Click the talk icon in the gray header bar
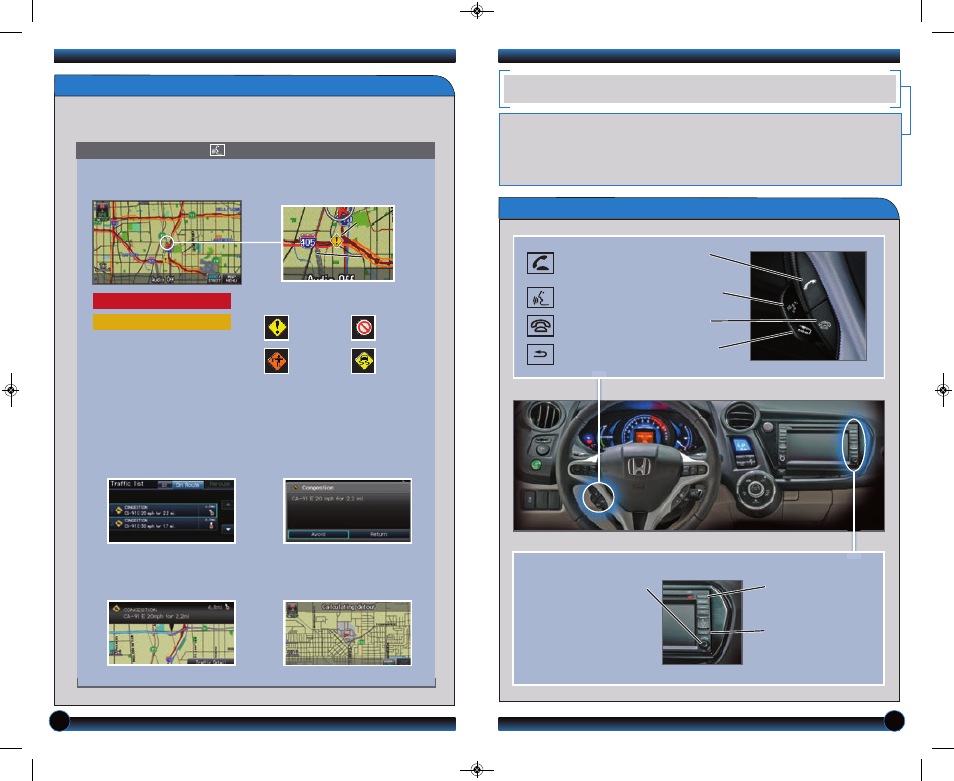954x781 pixels. pyautogui.click(x=217, y=150)
